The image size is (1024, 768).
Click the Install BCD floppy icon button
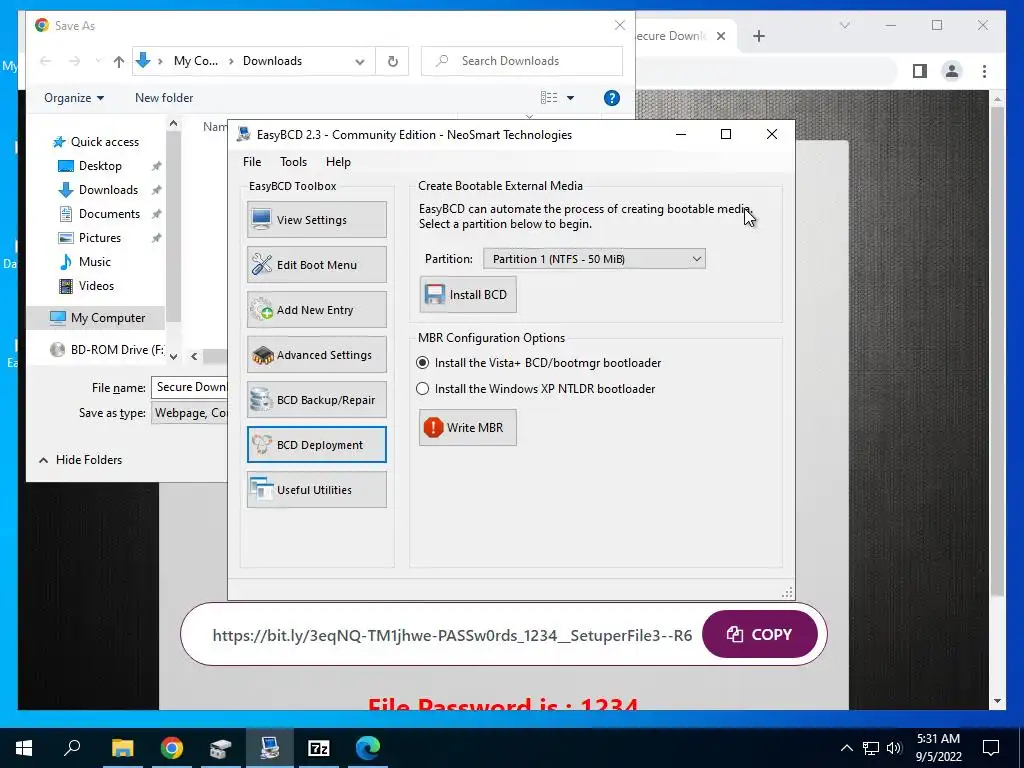pos(468,295)
